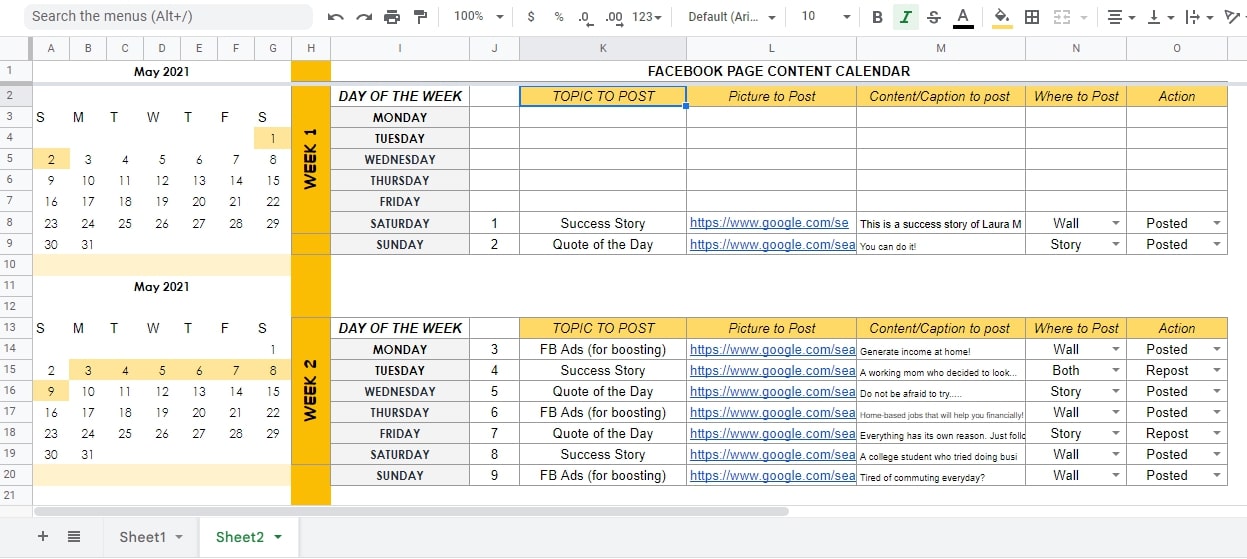Add a new sheet with plus icon
The height and width of the screenshot is (559, 1247).
42,537
